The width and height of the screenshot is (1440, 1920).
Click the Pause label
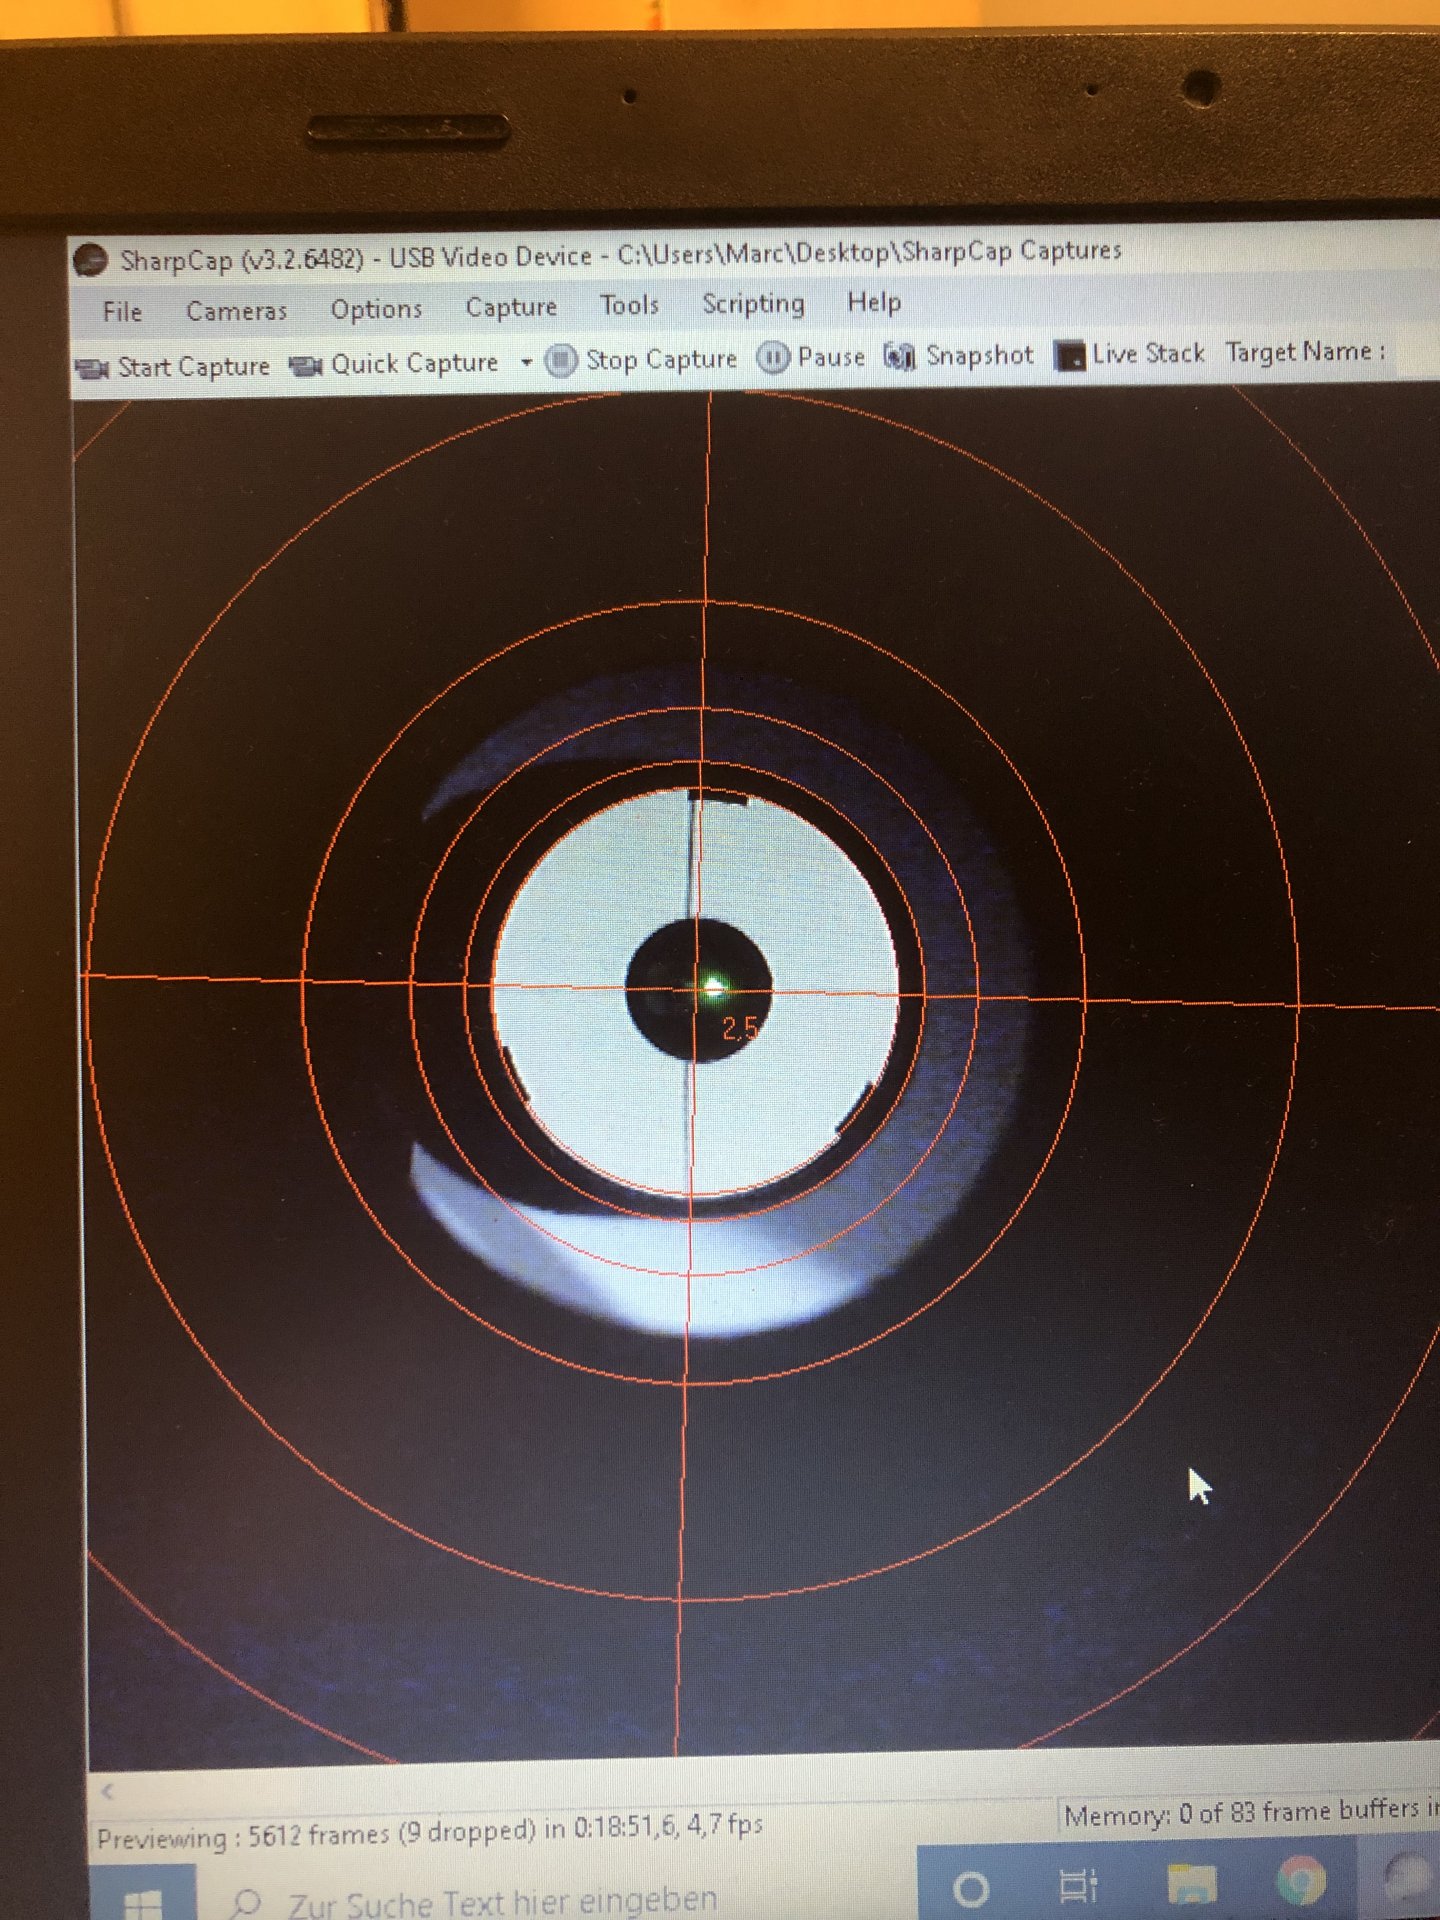click(x=831, y=356)
